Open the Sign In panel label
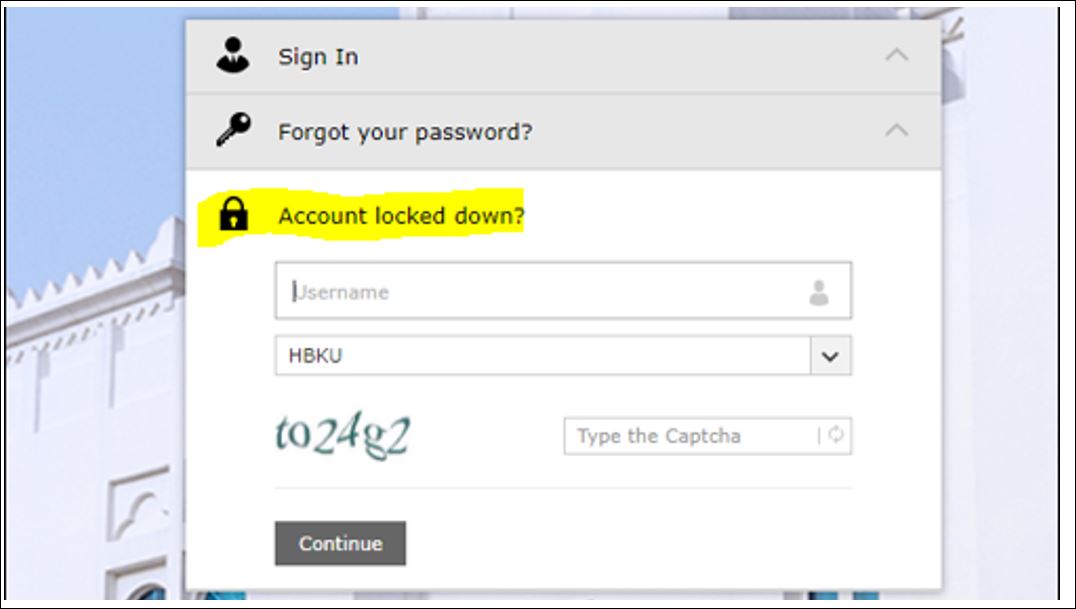Screen dimensions: 1076x609 tap(318, 57)
